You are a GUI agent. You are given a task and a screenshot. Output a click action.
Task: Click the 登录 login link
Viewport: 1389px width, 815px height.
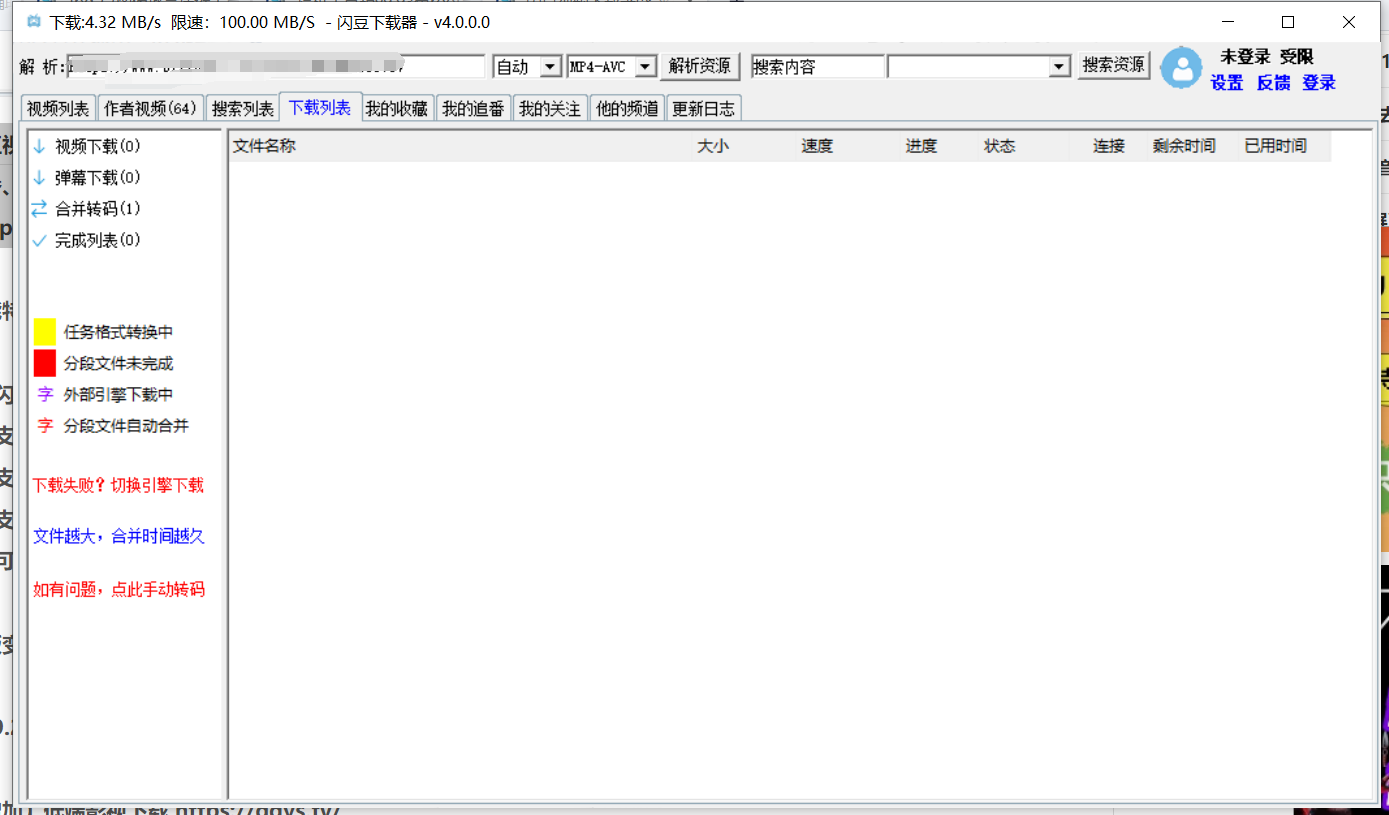tap(1318, 83)
